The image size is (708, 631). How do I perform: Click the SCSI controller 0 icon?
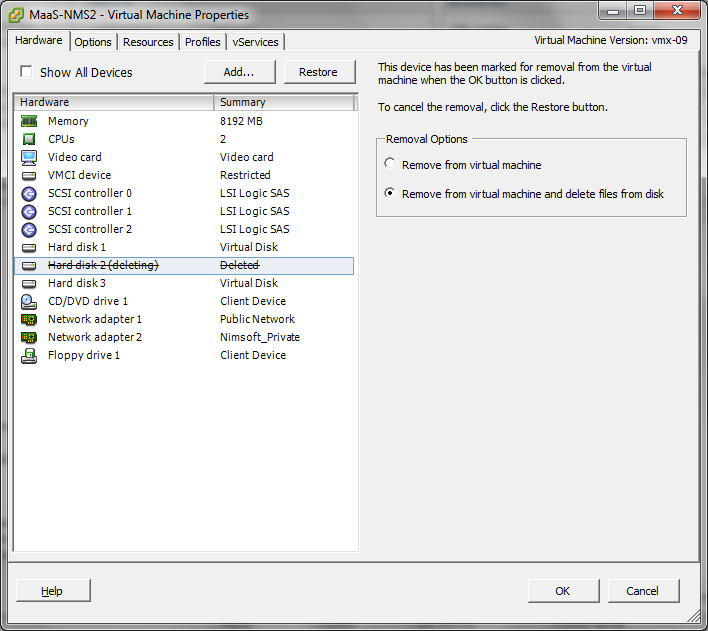click(x=29, y=193)
